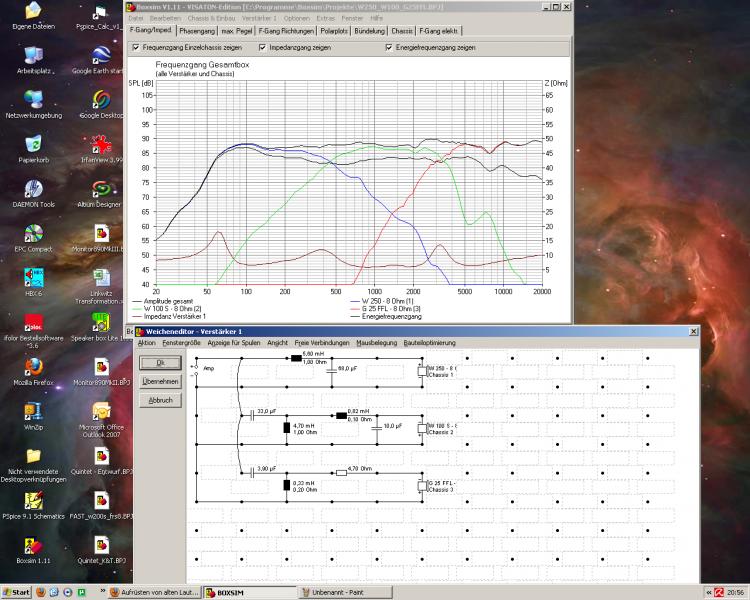Select the 6,80 mH inductor in the schematic

pos(296,356)
